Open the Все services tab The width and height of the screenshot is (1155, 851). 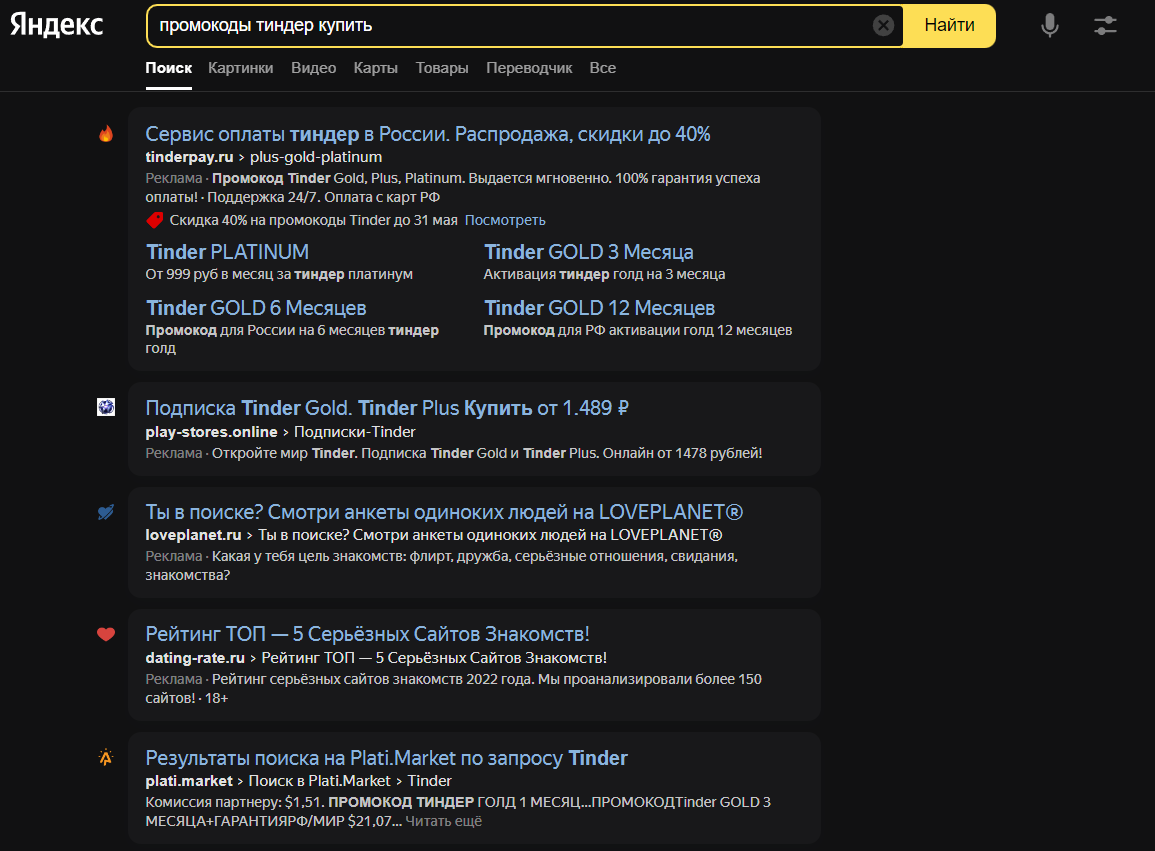tap(603, 68)
